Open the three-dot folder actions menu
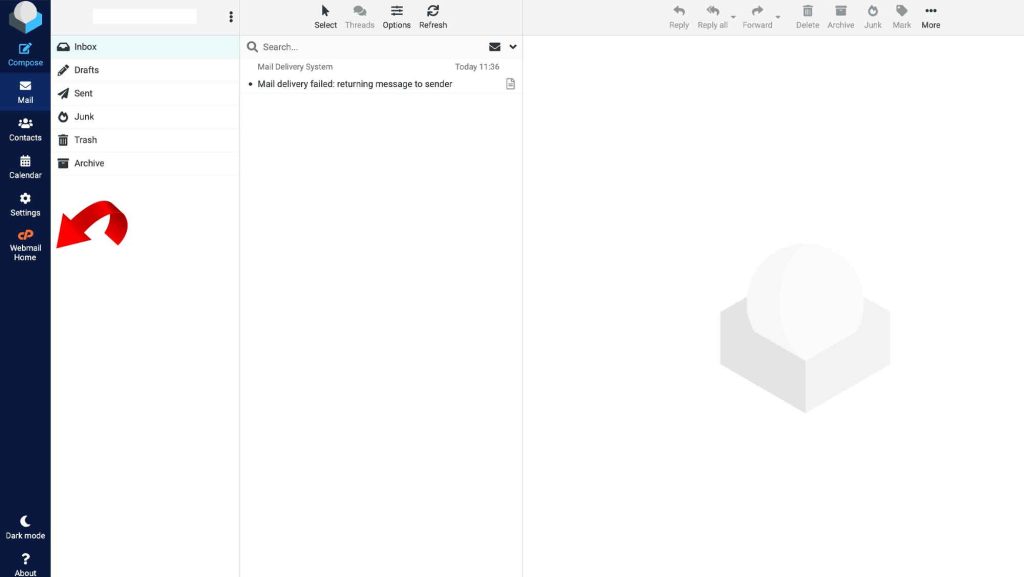Viewport: 1024px width, 577px height. coord(231,17)
